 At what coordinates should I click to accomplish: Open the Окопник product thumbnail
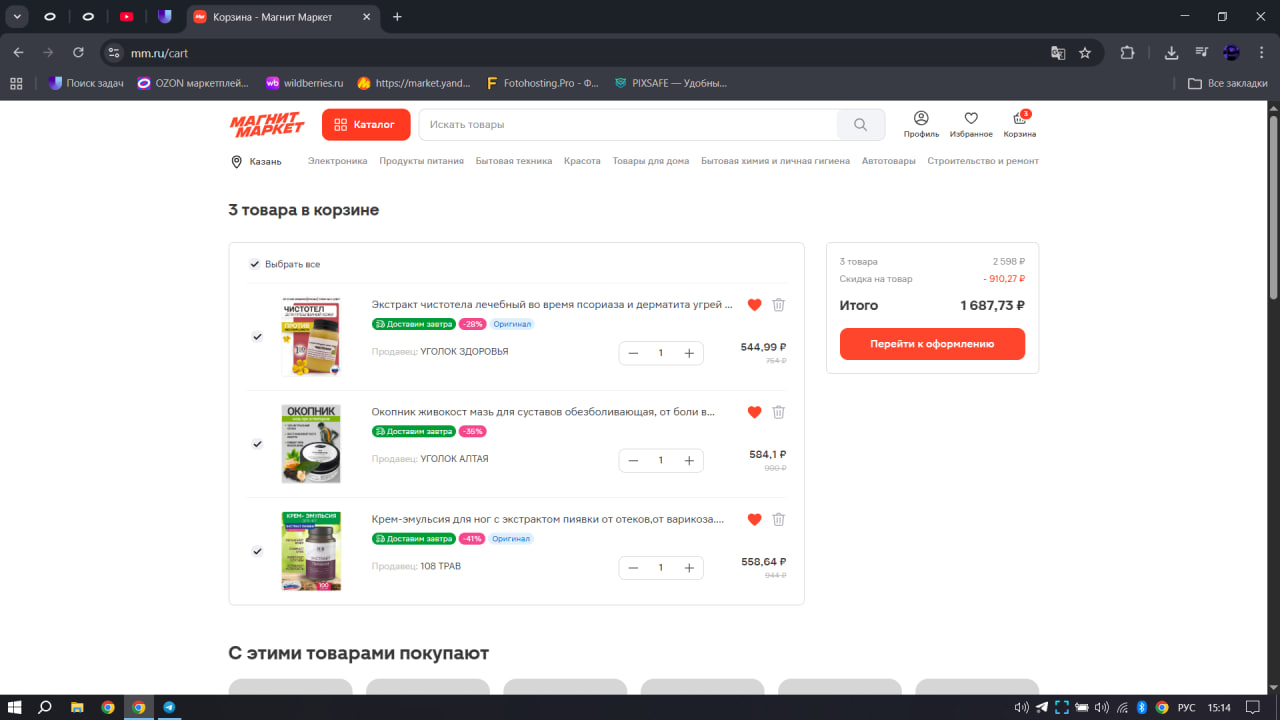coord(311,444)
